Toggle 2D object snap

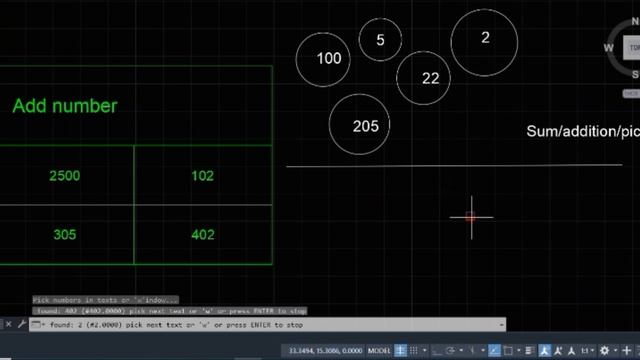508,350
